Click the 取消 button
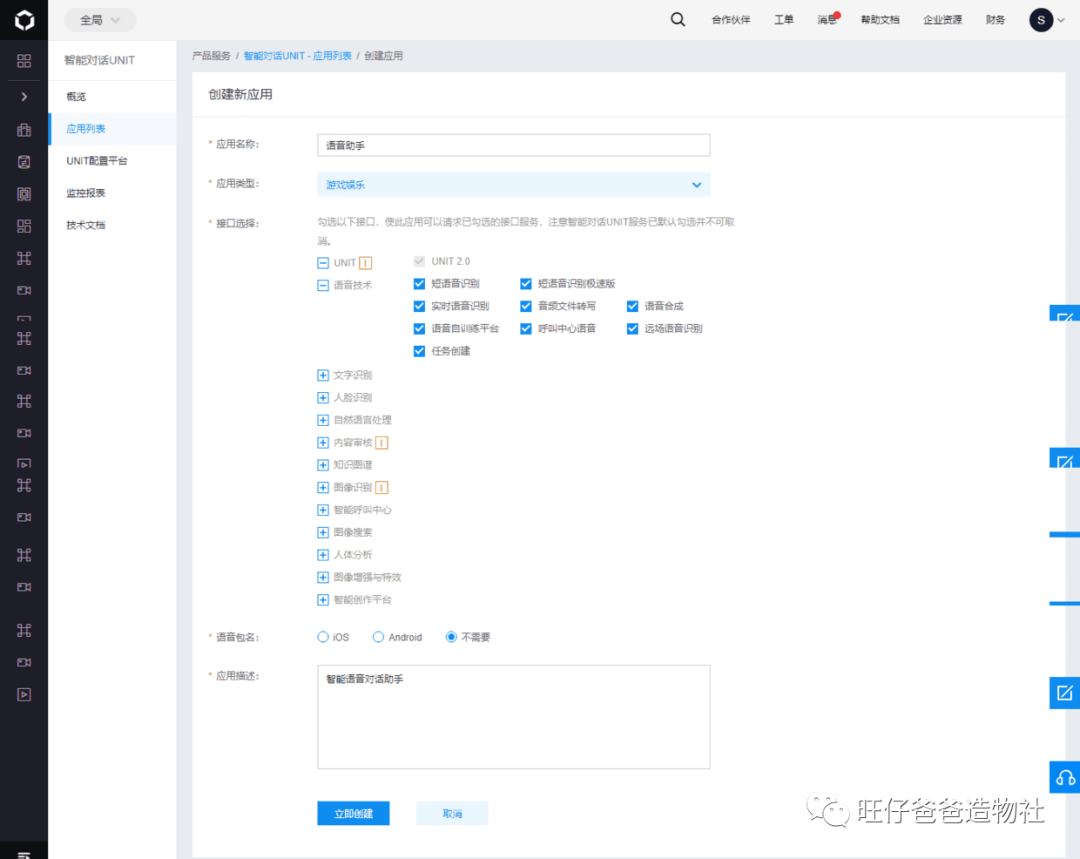The height and width of the screenshot is (859, 1080). (x=452, y=814)
